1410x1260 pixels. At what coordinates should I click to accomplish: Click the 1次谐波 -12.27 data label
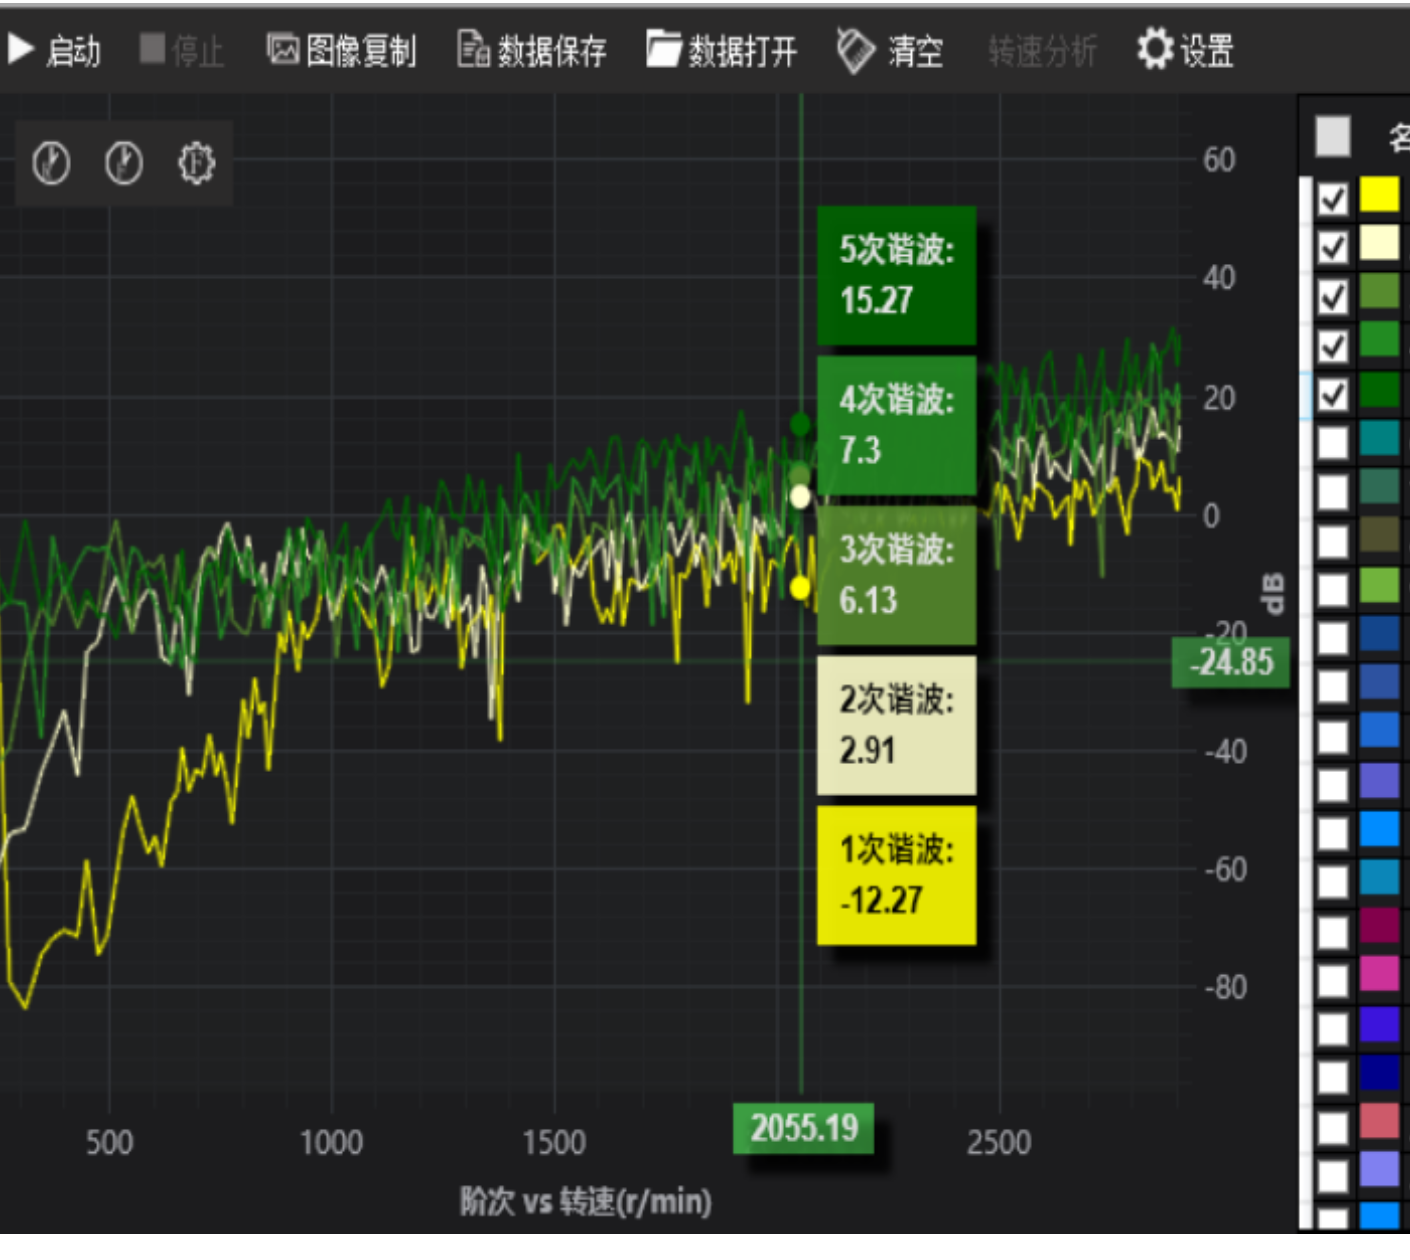(x=896, y=875)
